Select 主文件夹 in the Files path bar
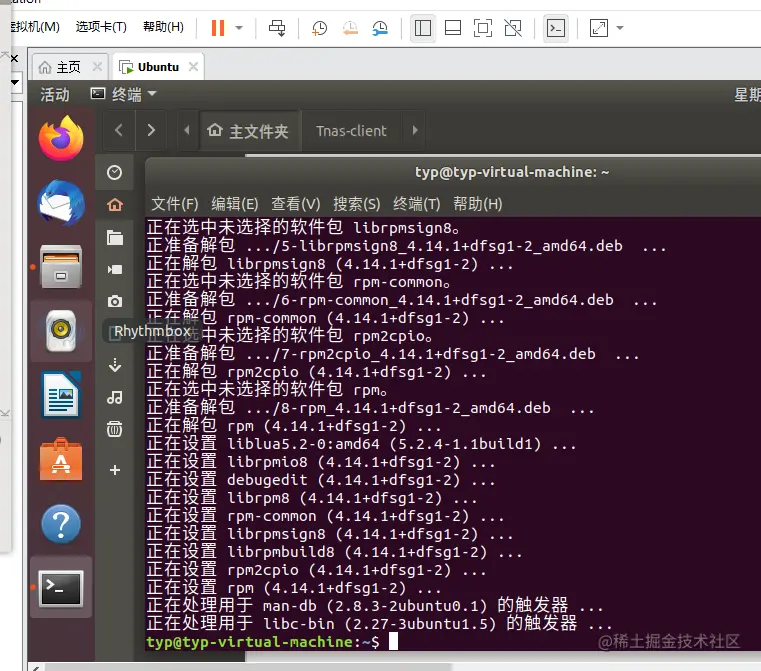This screenshot has width=761, height=671. coord(248,131)
